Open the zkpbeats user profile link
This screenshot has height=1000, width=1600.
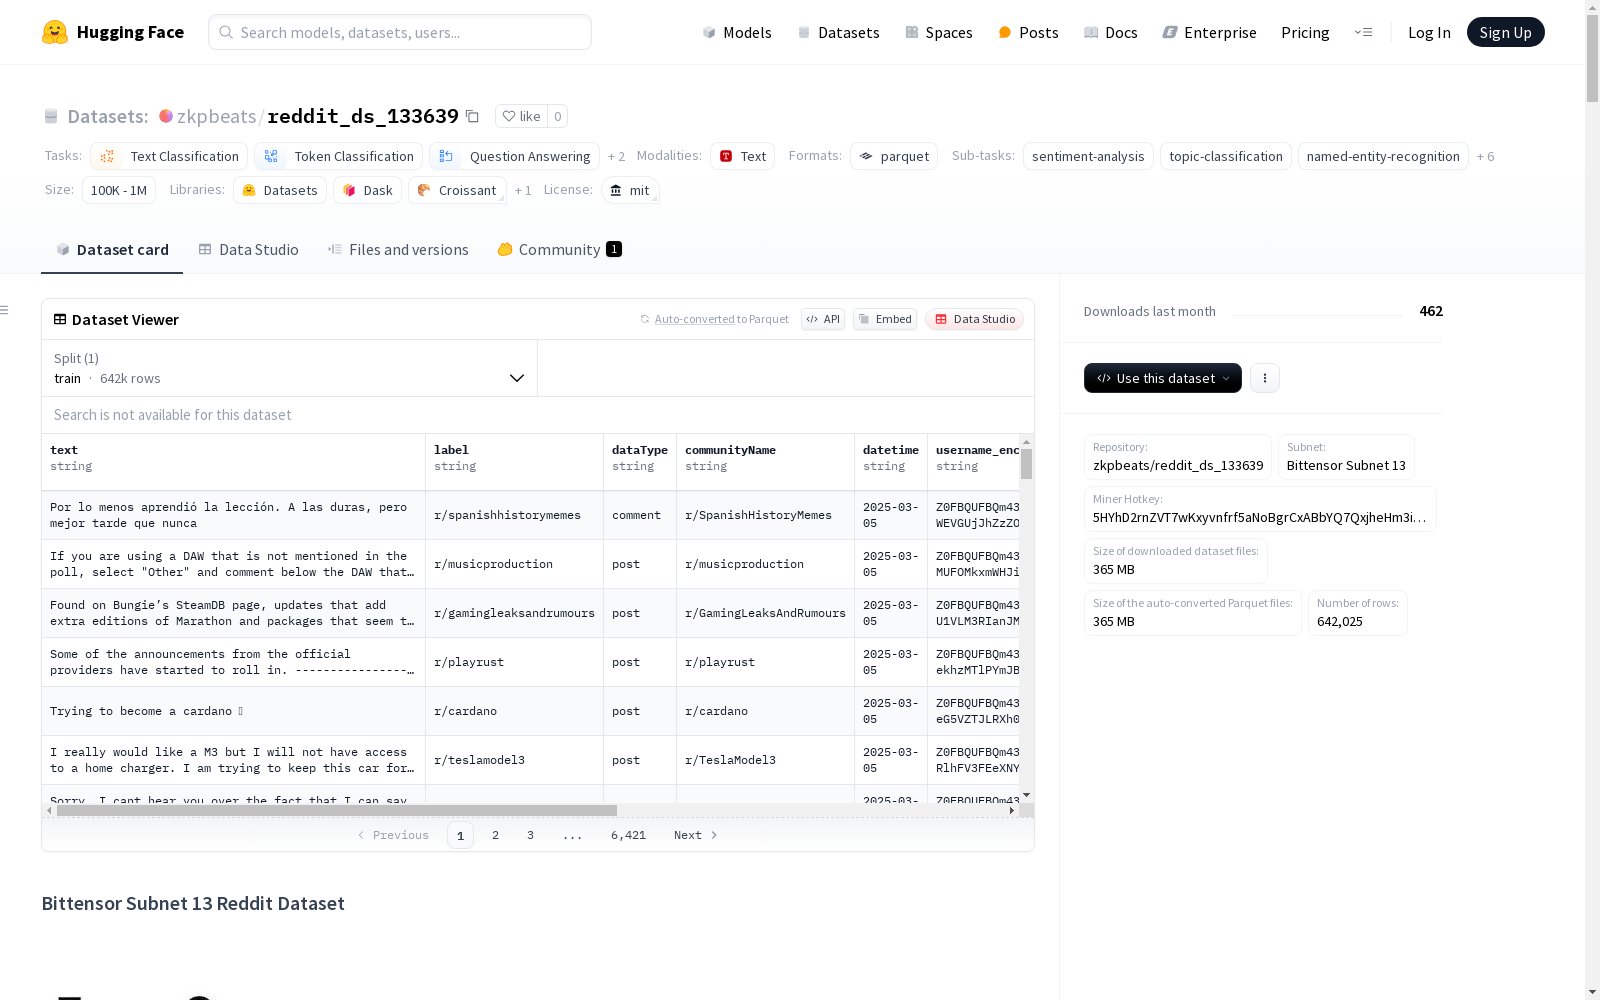click(217, 116)
